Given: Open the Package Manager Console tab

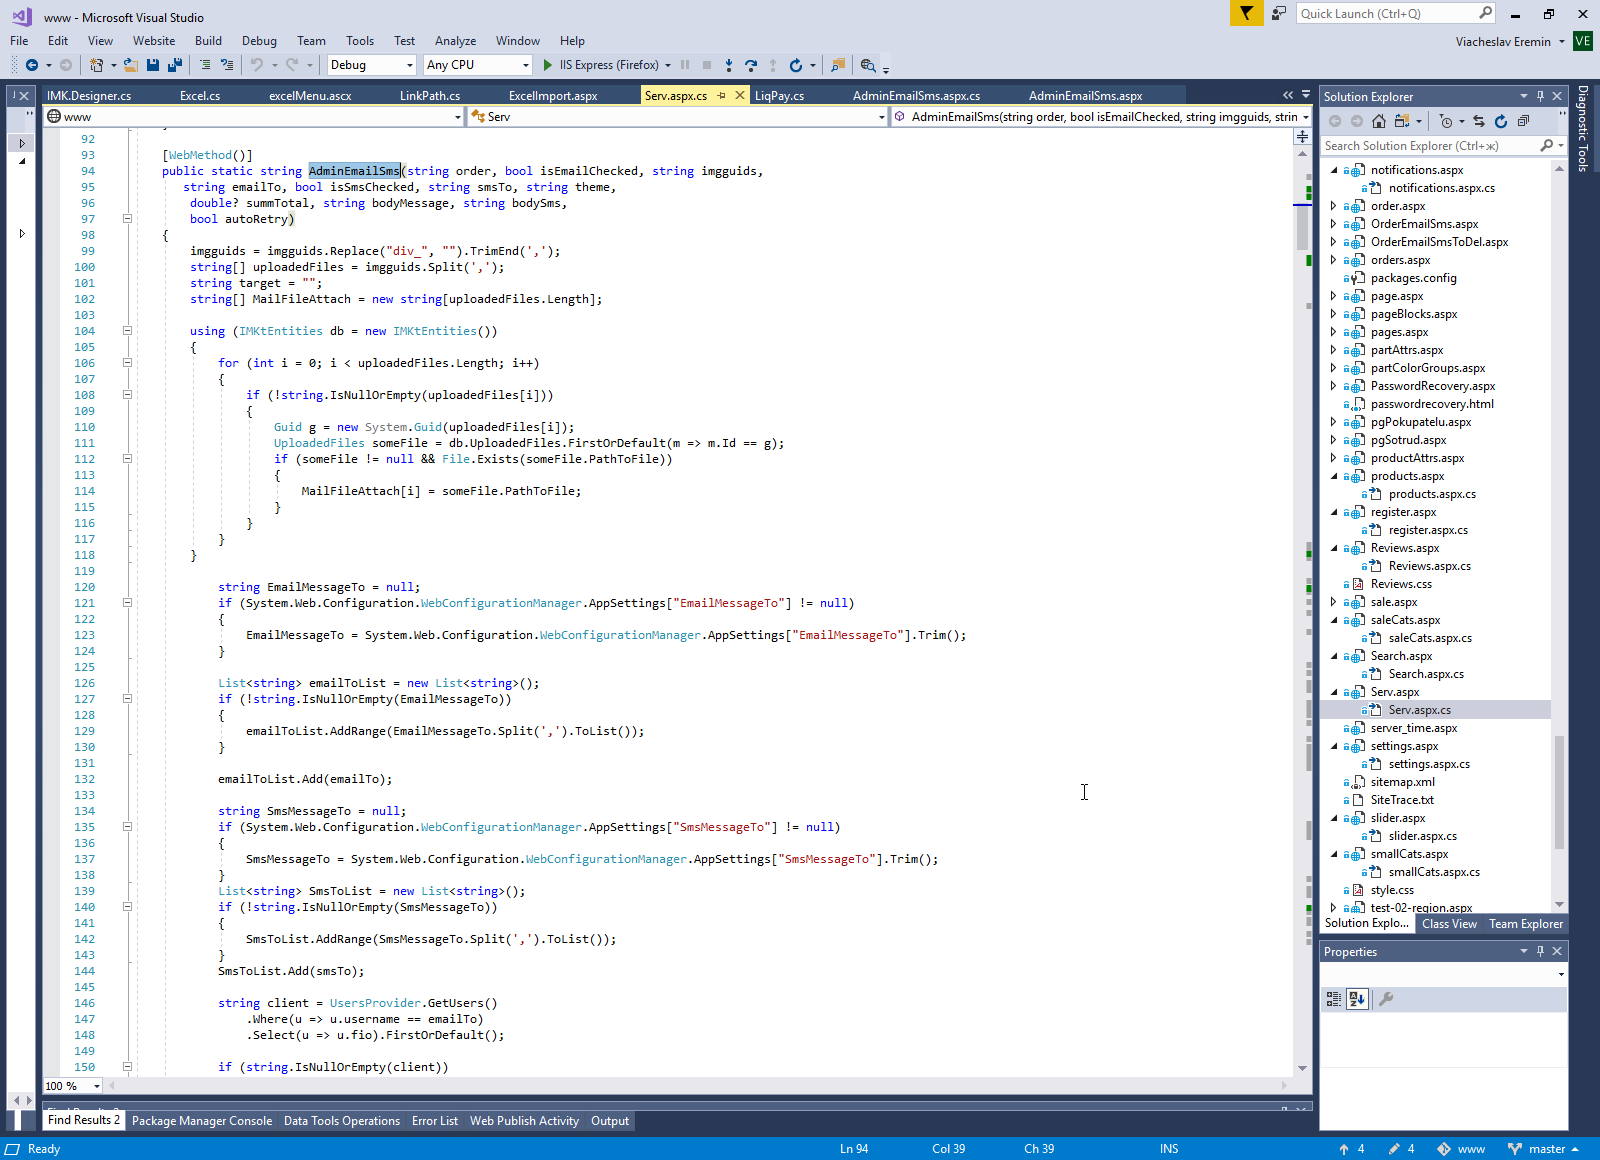Looking at the screenshot, I should point(202,1121).
